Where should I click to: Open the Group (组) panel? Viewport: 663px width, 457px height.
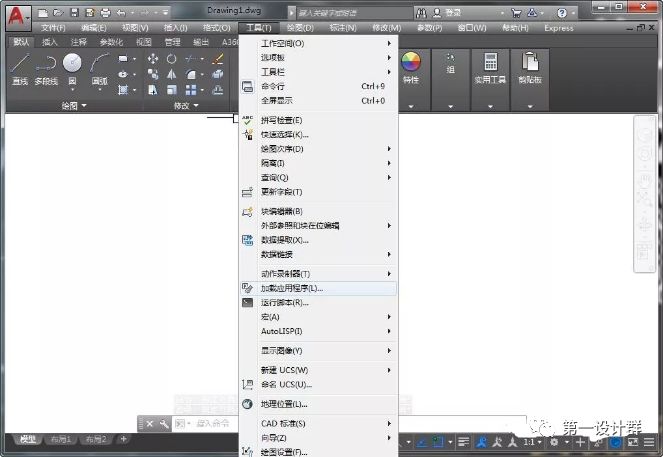pyautogui.click(x=450, y=64)
